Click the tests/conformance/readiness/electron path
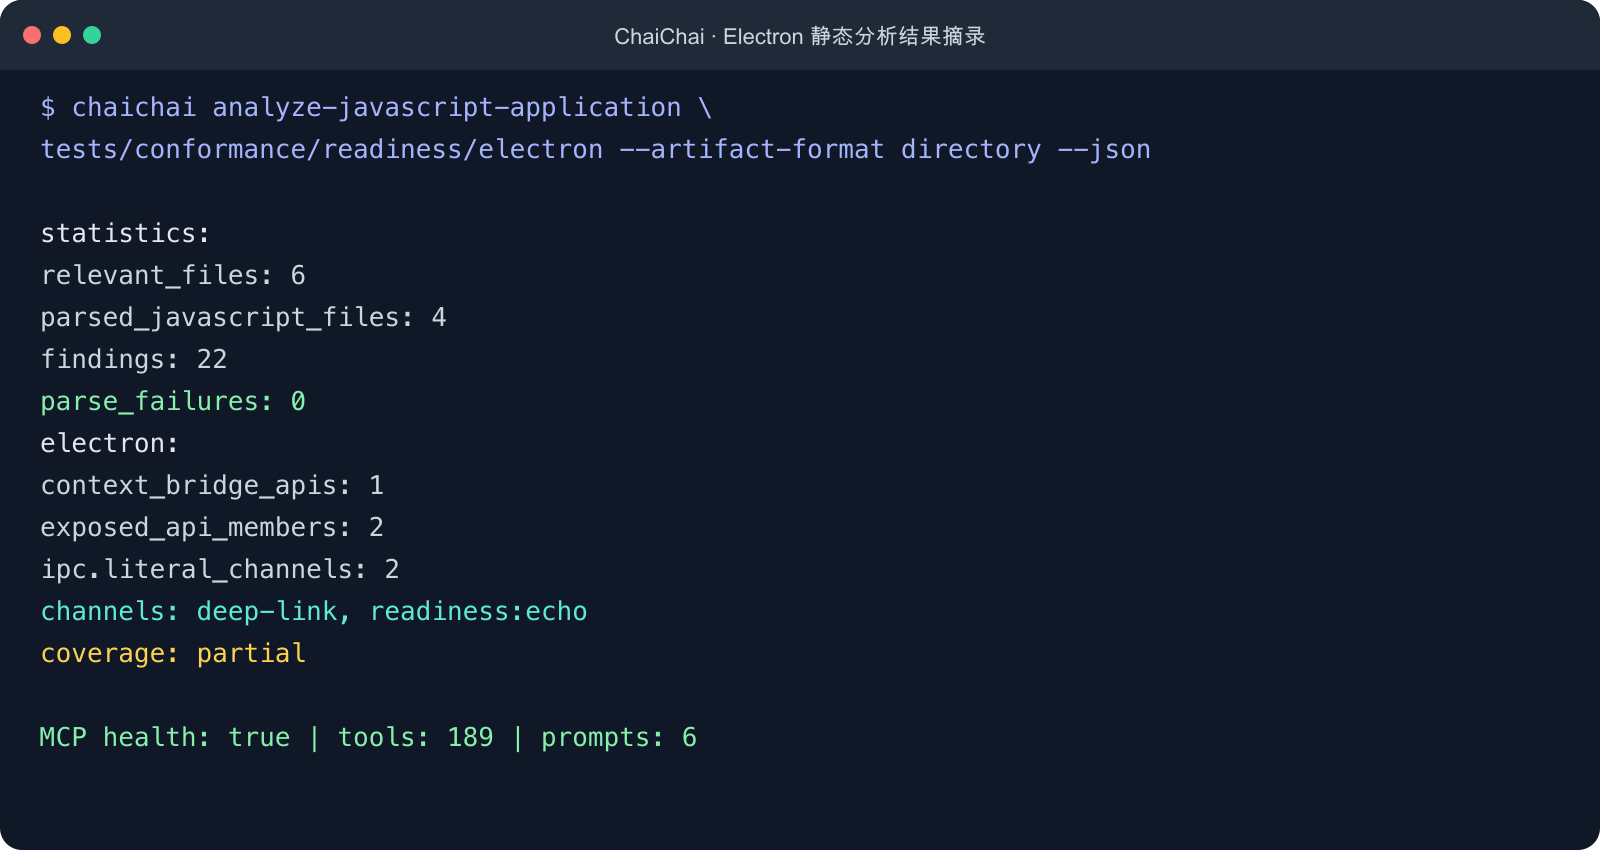 [x=322, y=149]
